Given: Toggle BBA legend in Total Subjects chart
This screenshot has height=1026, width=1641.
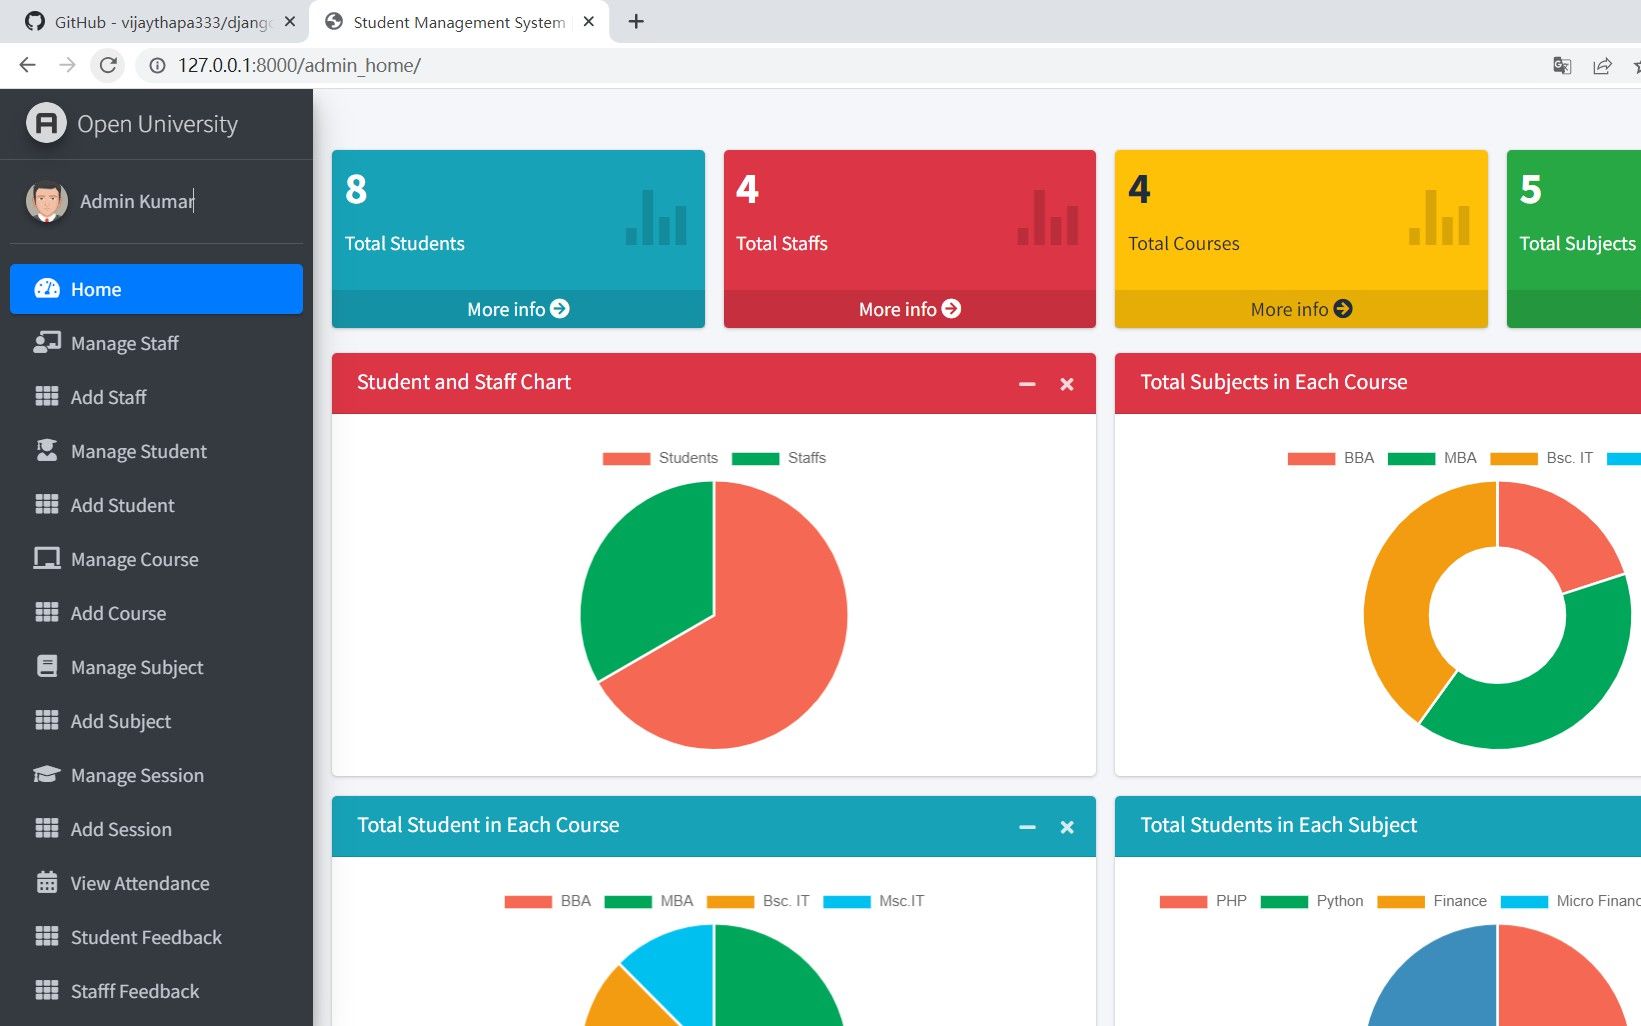Looking at the screenshot, I should [x=1331, y=458].
